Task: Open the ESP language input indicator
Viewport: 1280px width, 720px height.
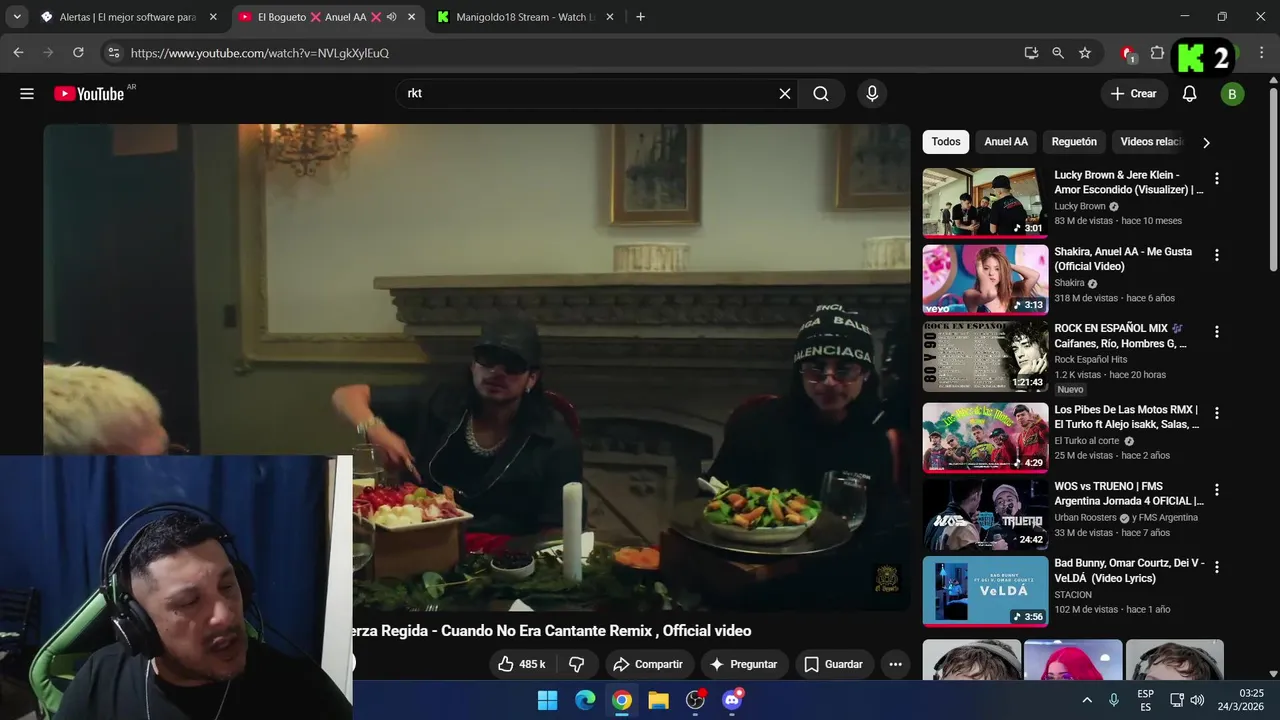Action: coord(1145,700)
